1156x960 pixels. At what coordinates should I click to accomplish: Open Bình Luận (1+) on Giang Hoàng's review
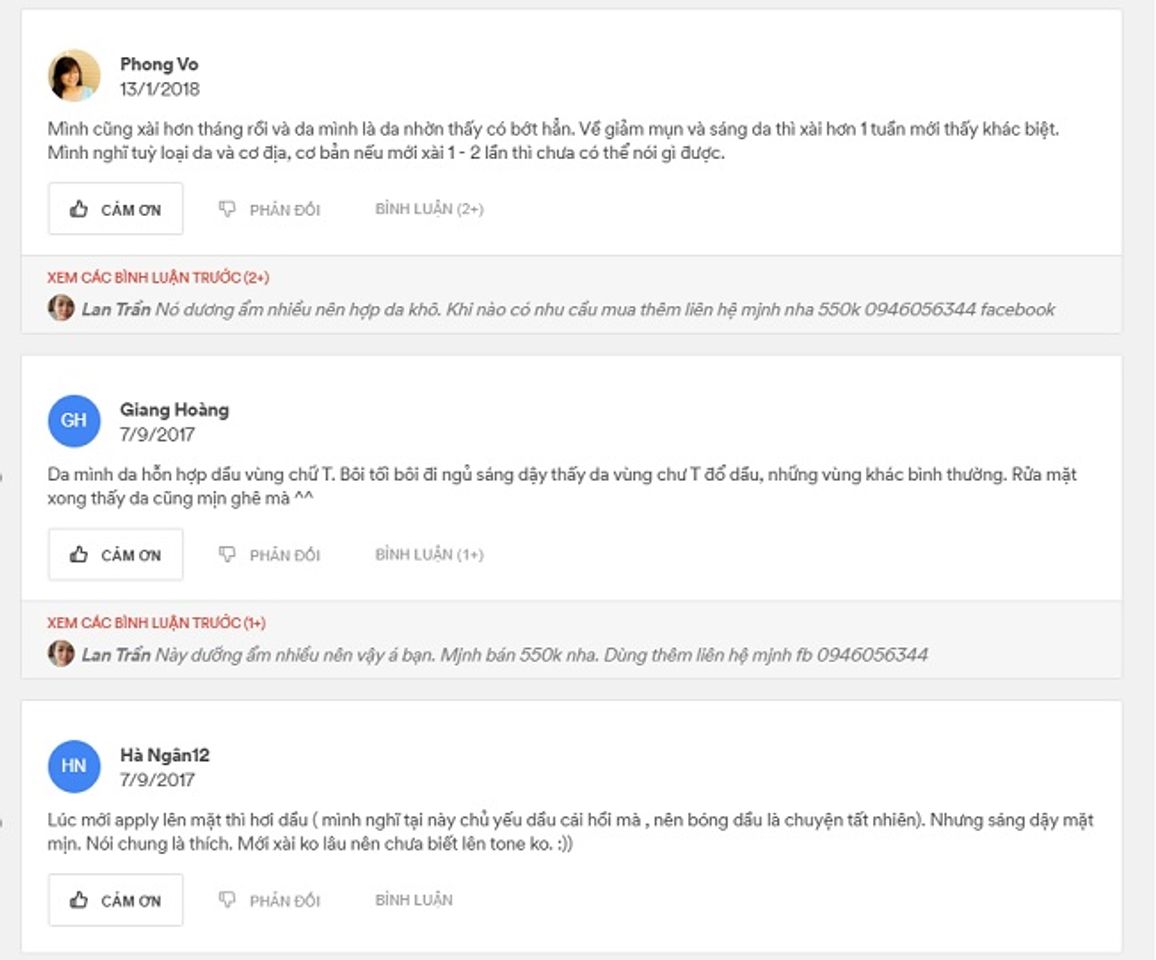pos(429,554)
